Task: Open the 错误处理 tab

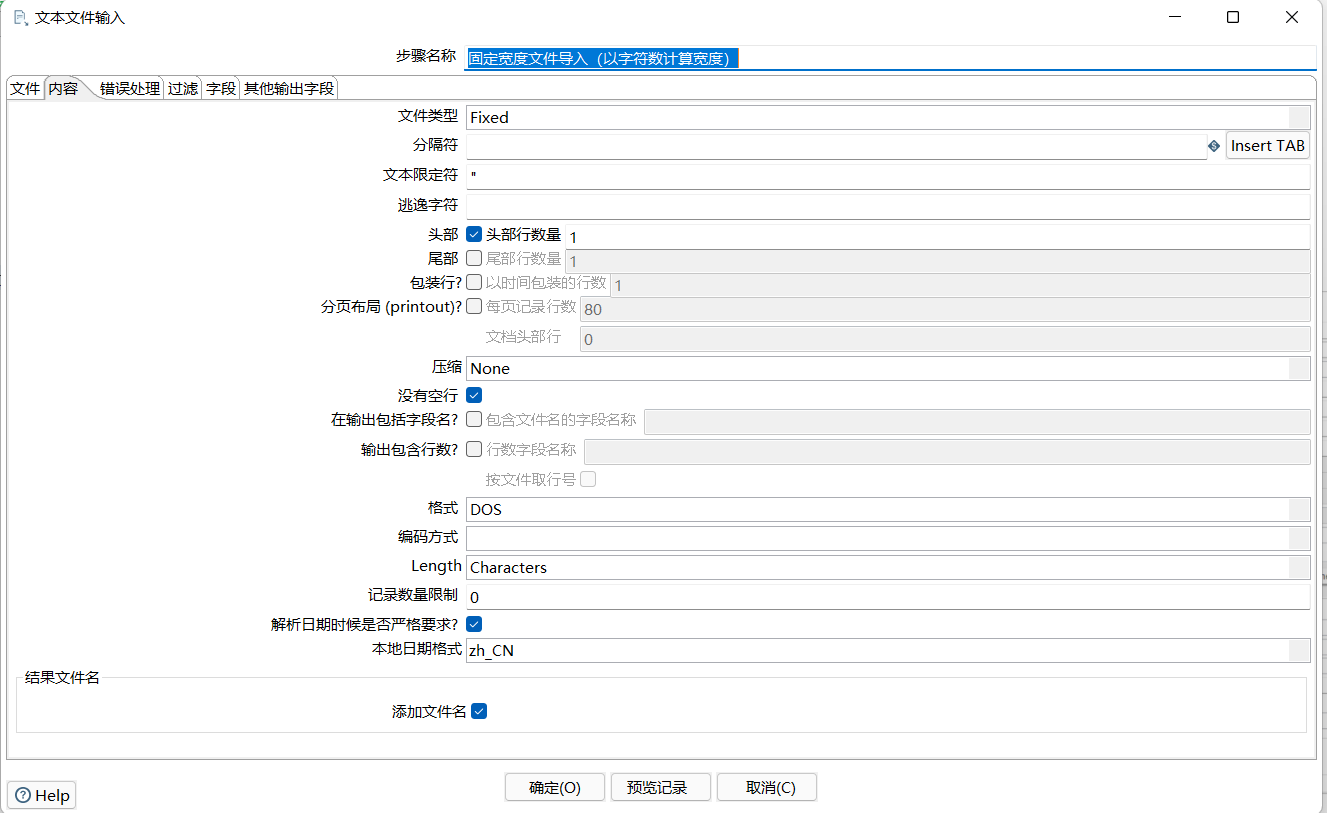Action: coord(130,89)
